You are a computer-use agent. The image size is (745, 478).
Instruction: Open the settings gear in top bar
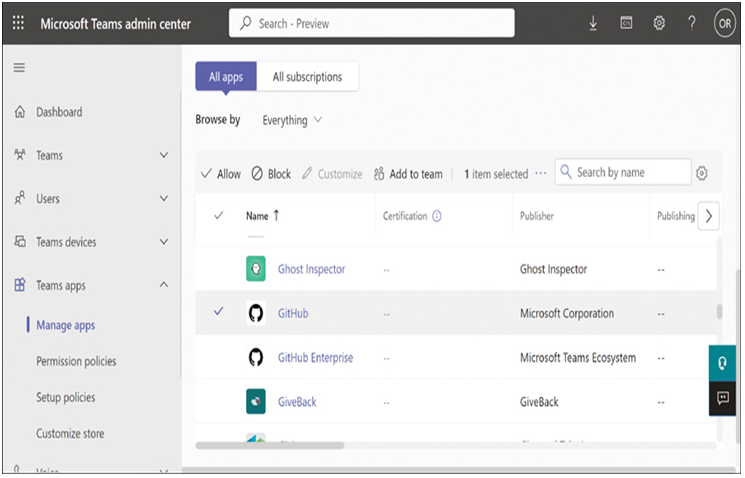pos(659,23)
